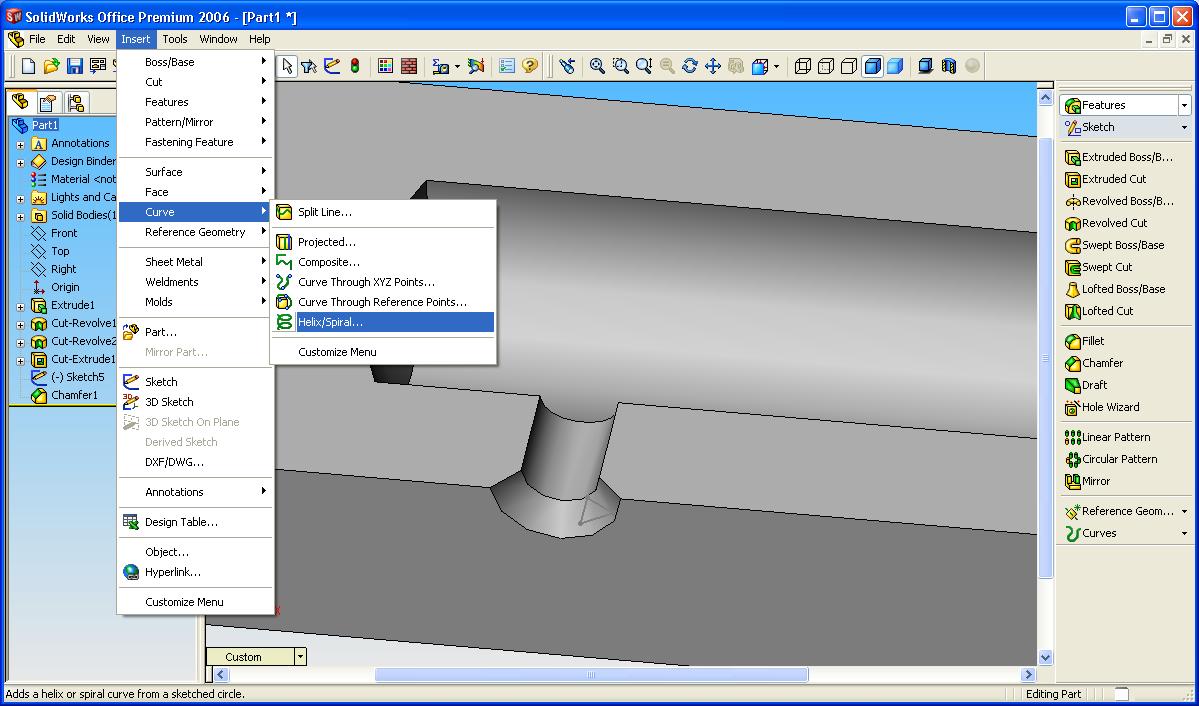Image resolution: width=1199 pixels, height=706 pixels.
Task: Select the Zoom to Area icon
Action: (x=620, y=67)
